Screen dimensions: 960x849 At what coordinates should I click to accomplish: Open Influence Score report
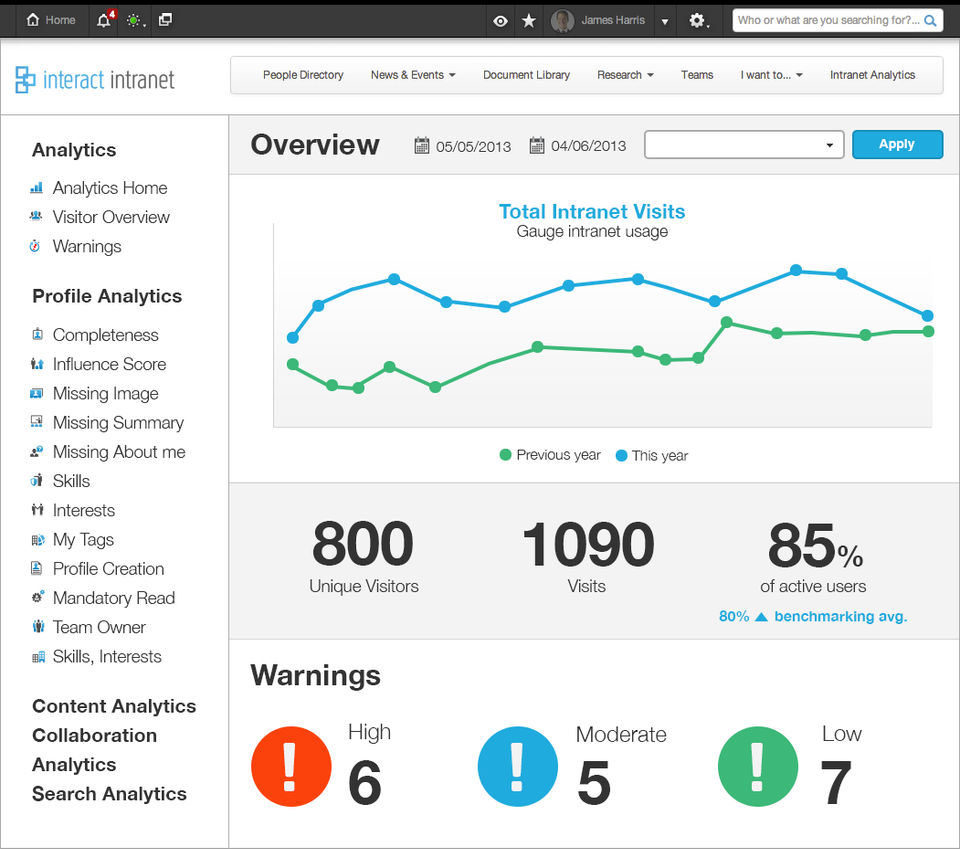[110, 364]
